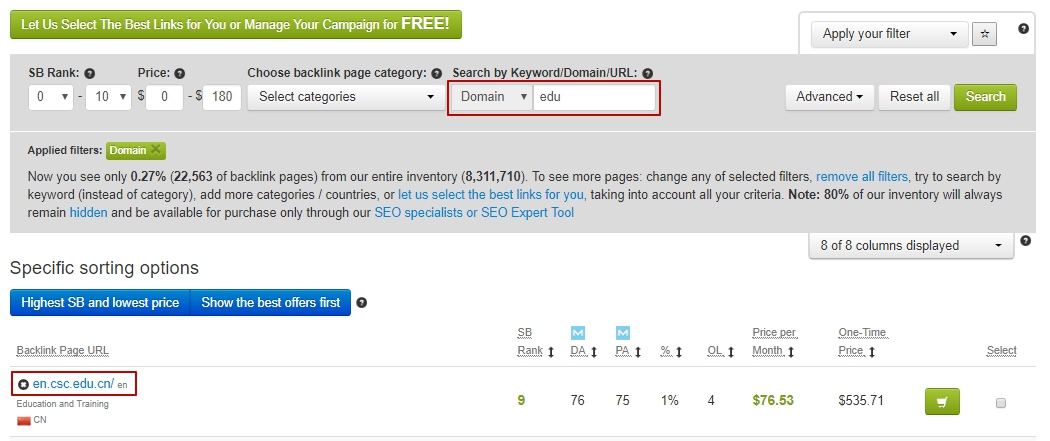Image resolution: width=1050 pixels, height=441 pixels.
Task: Open the Apply your filter dropdown
Action: [x=889, y=34]
